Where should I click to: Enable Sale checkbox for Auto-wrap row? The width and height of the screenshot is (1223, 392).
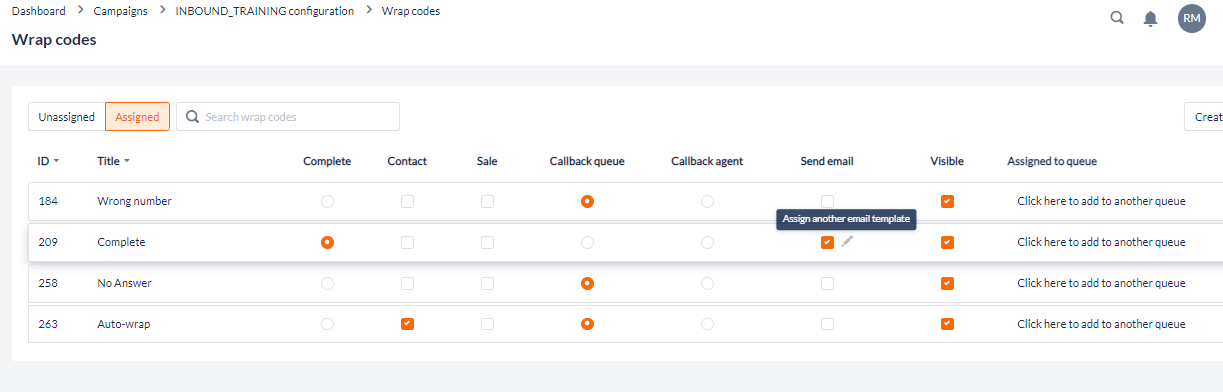[487, 324]
